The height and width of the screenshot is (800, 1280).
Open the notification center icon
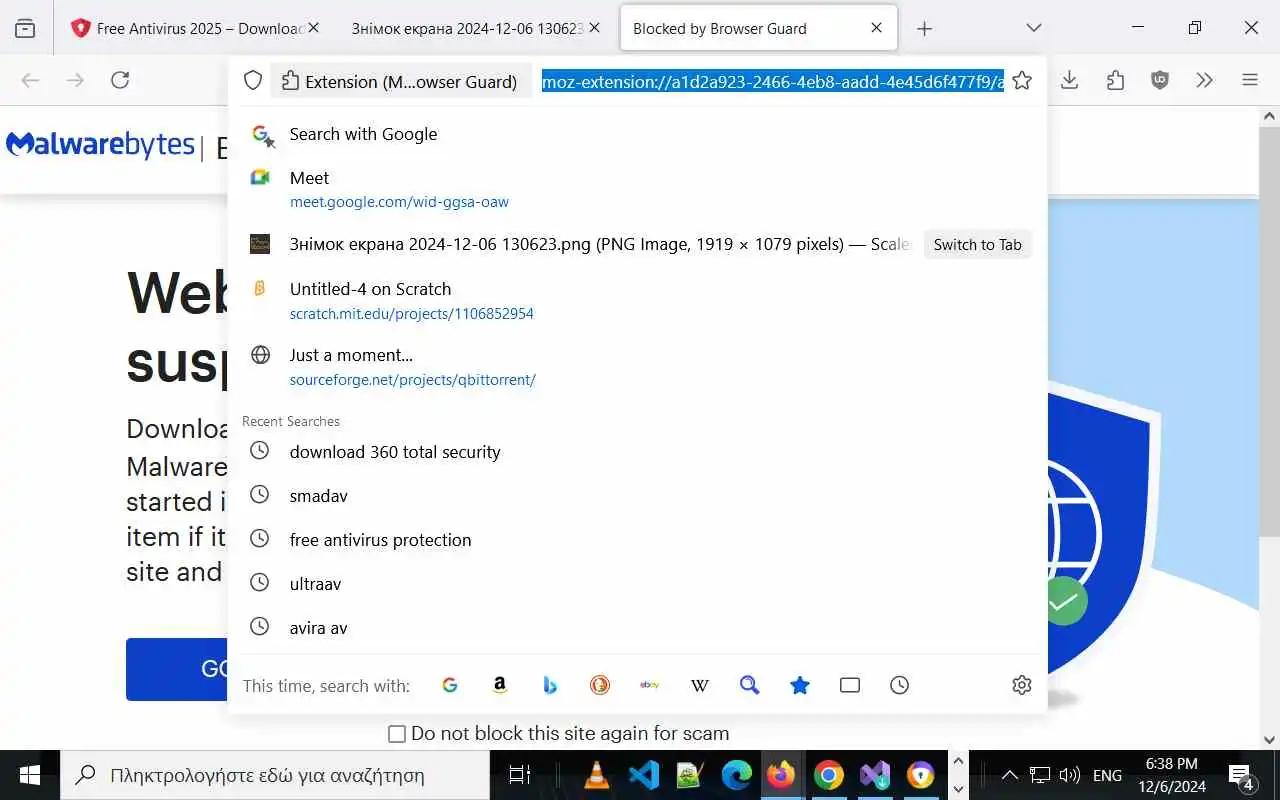[x=1241, y=776]
